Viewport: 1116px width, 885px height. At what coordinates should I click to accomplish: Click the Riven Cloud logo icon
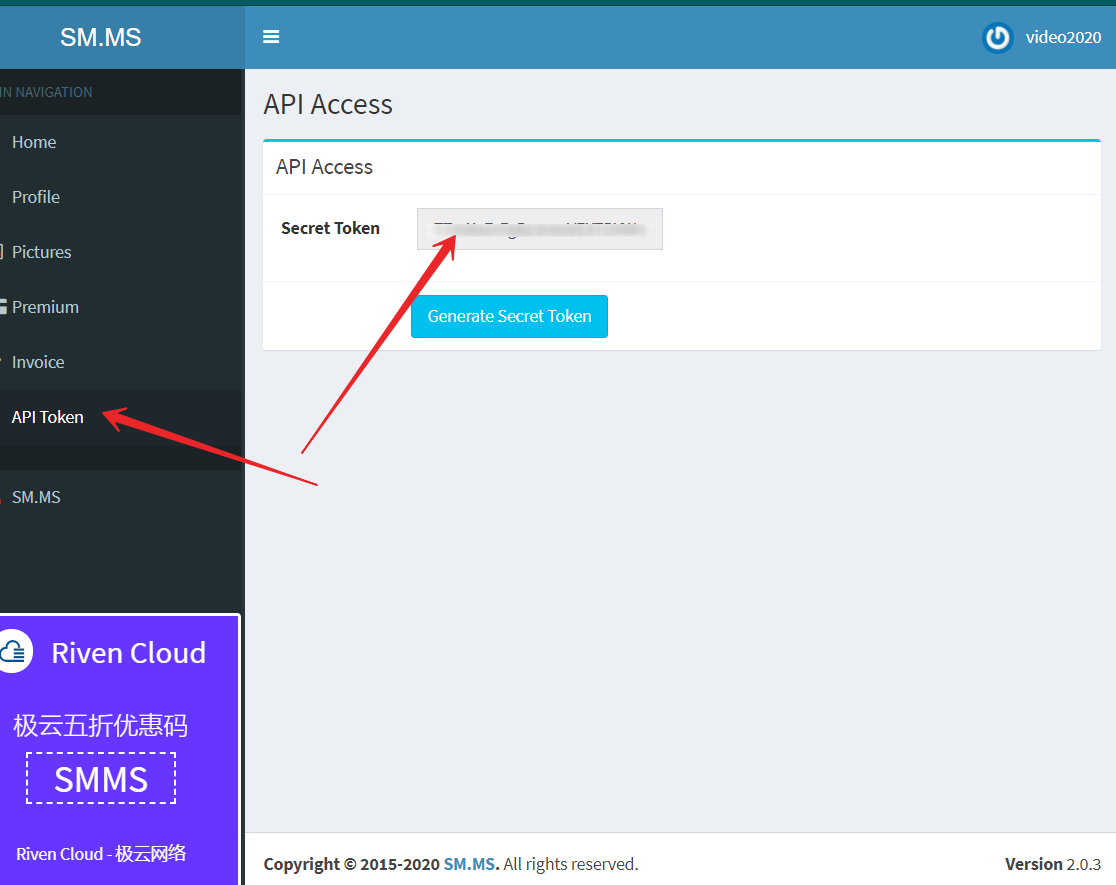pos(14,651)
